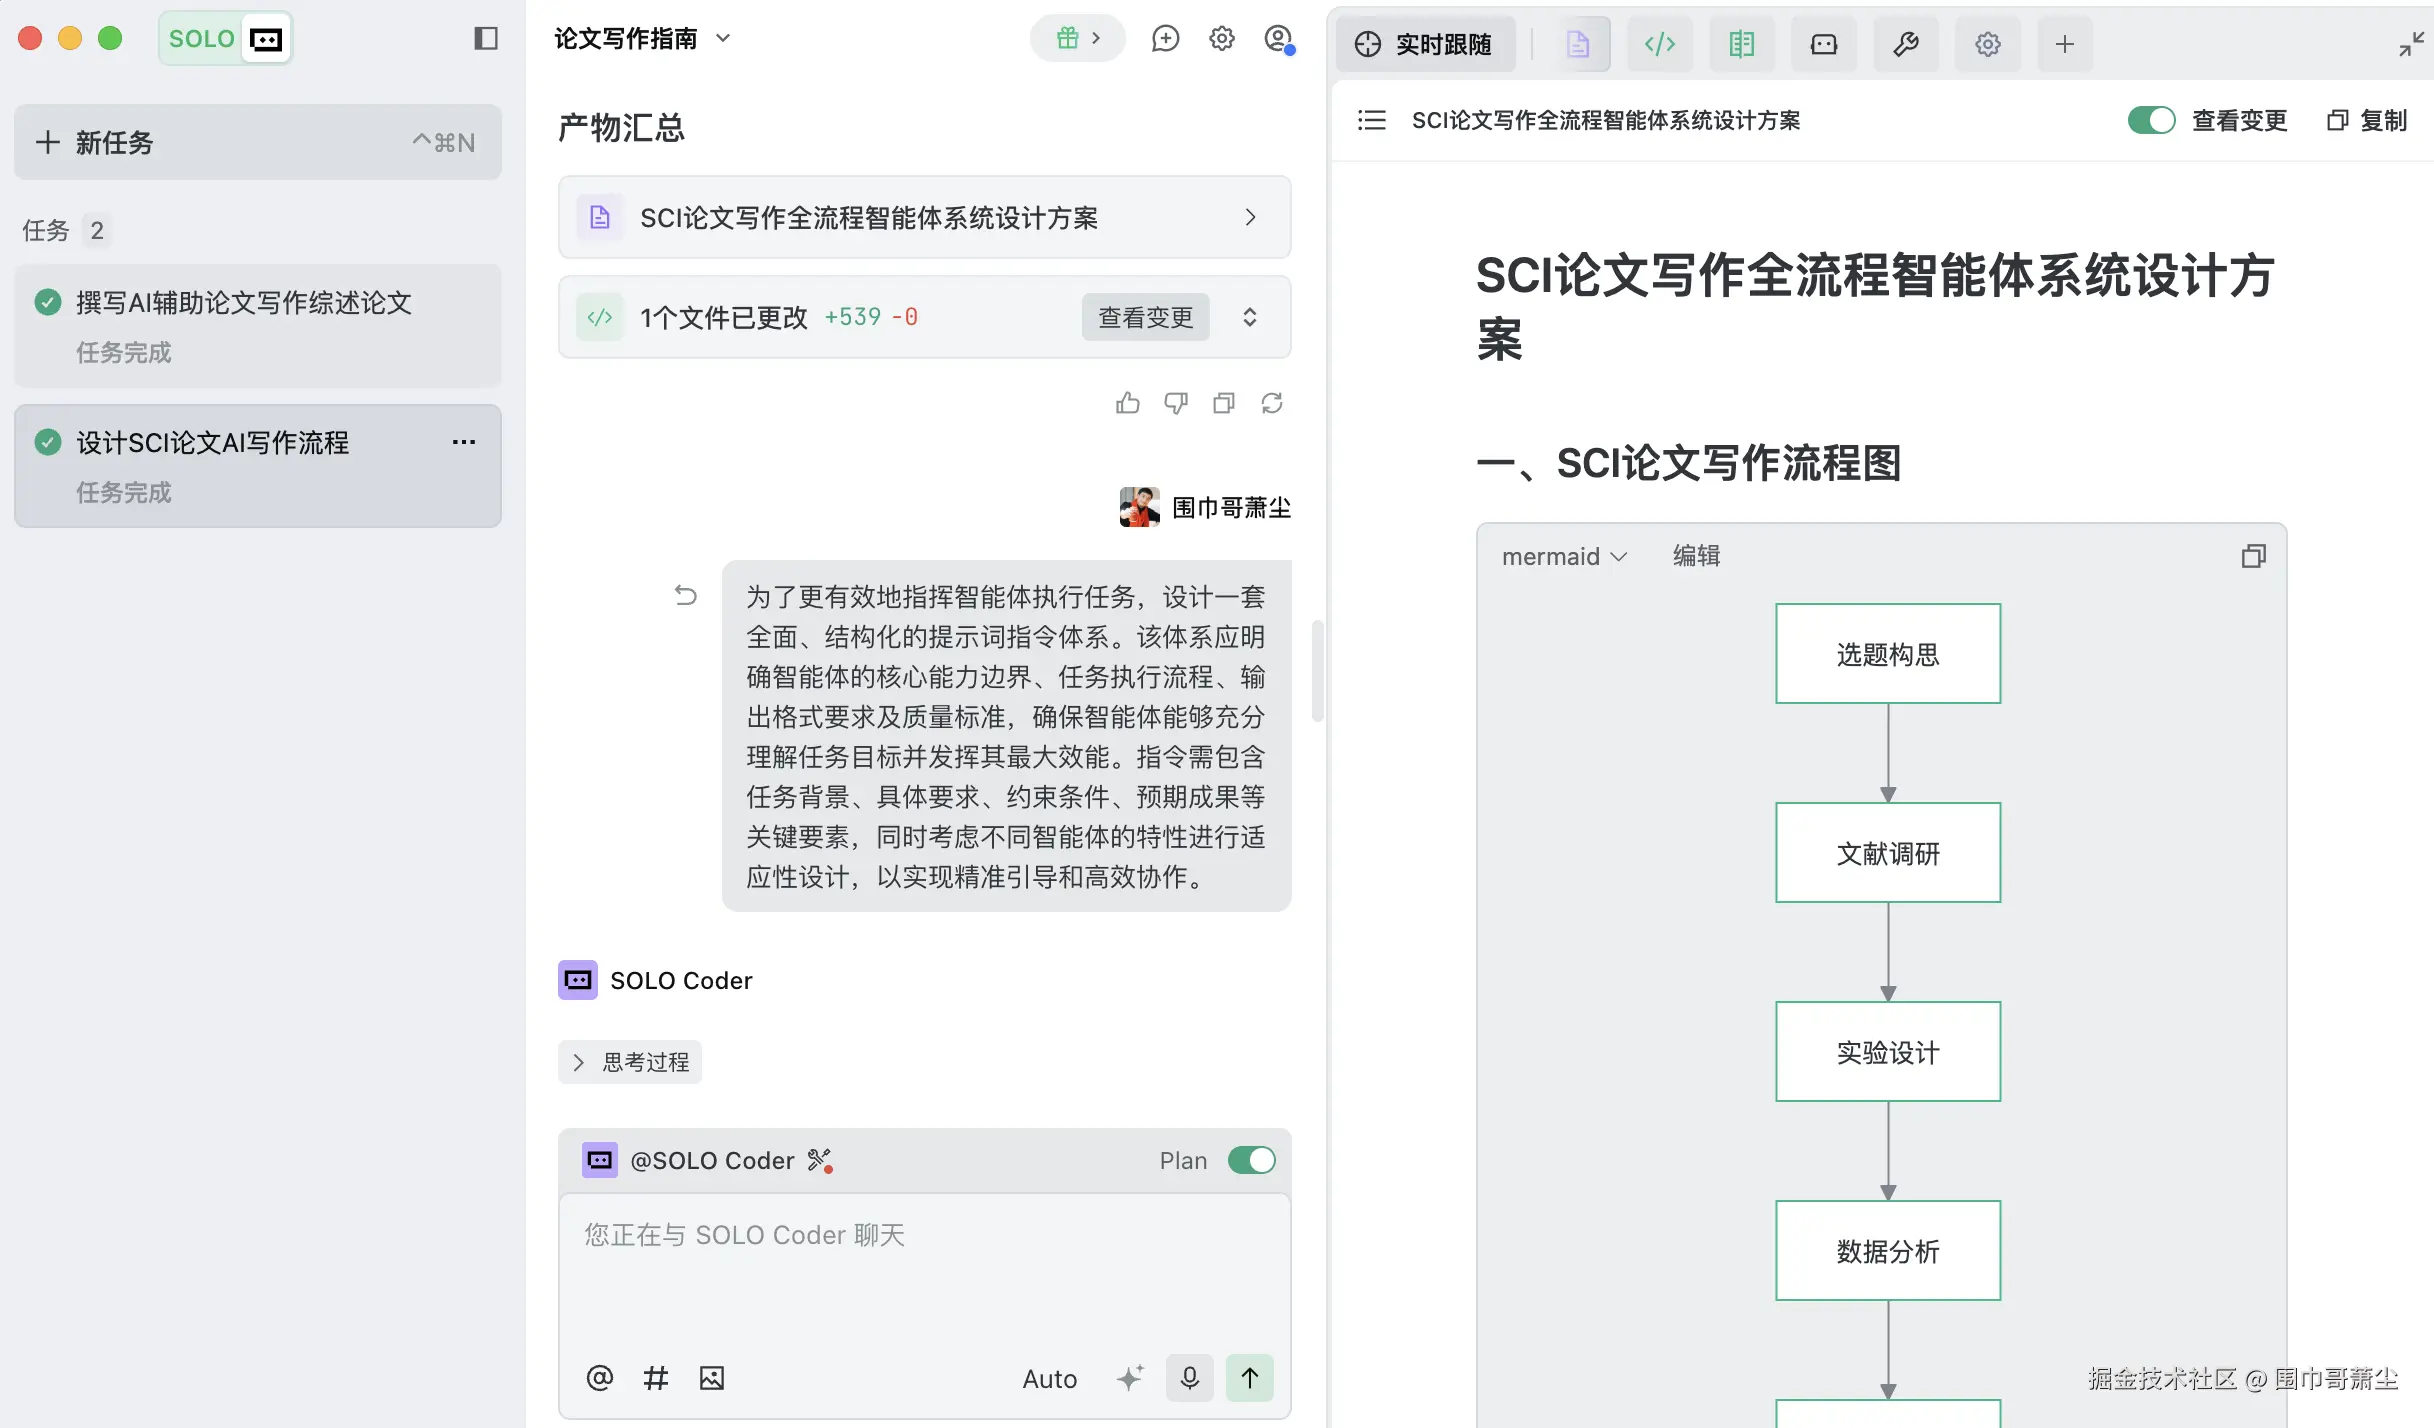Screen dimensions: 2434x1428
Task: Toggle the Plan switch in the chat input
Action: tap(1251, 1160)
